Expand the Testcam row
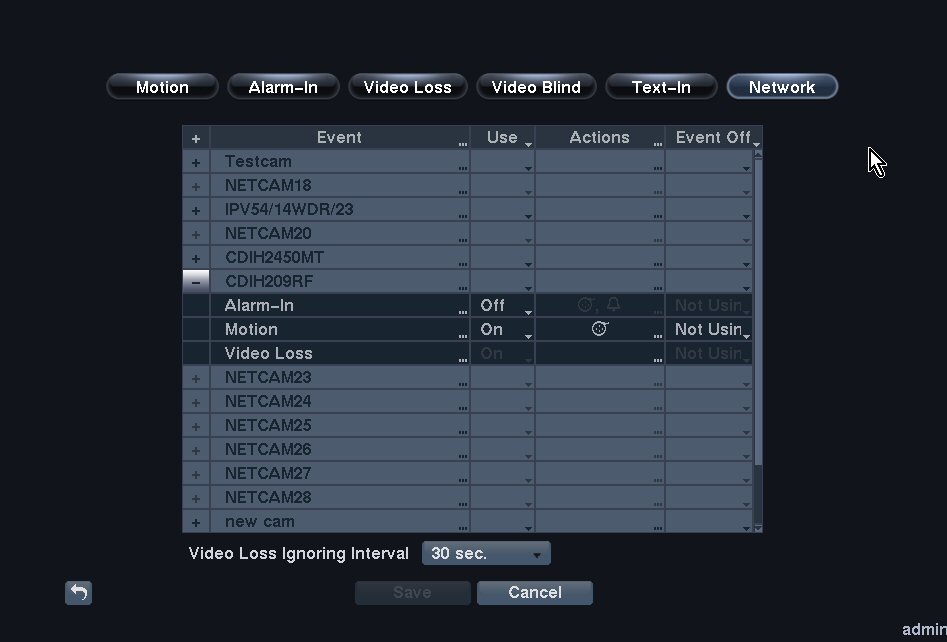This screenshot has width=947, height=642. pos(196,162)
